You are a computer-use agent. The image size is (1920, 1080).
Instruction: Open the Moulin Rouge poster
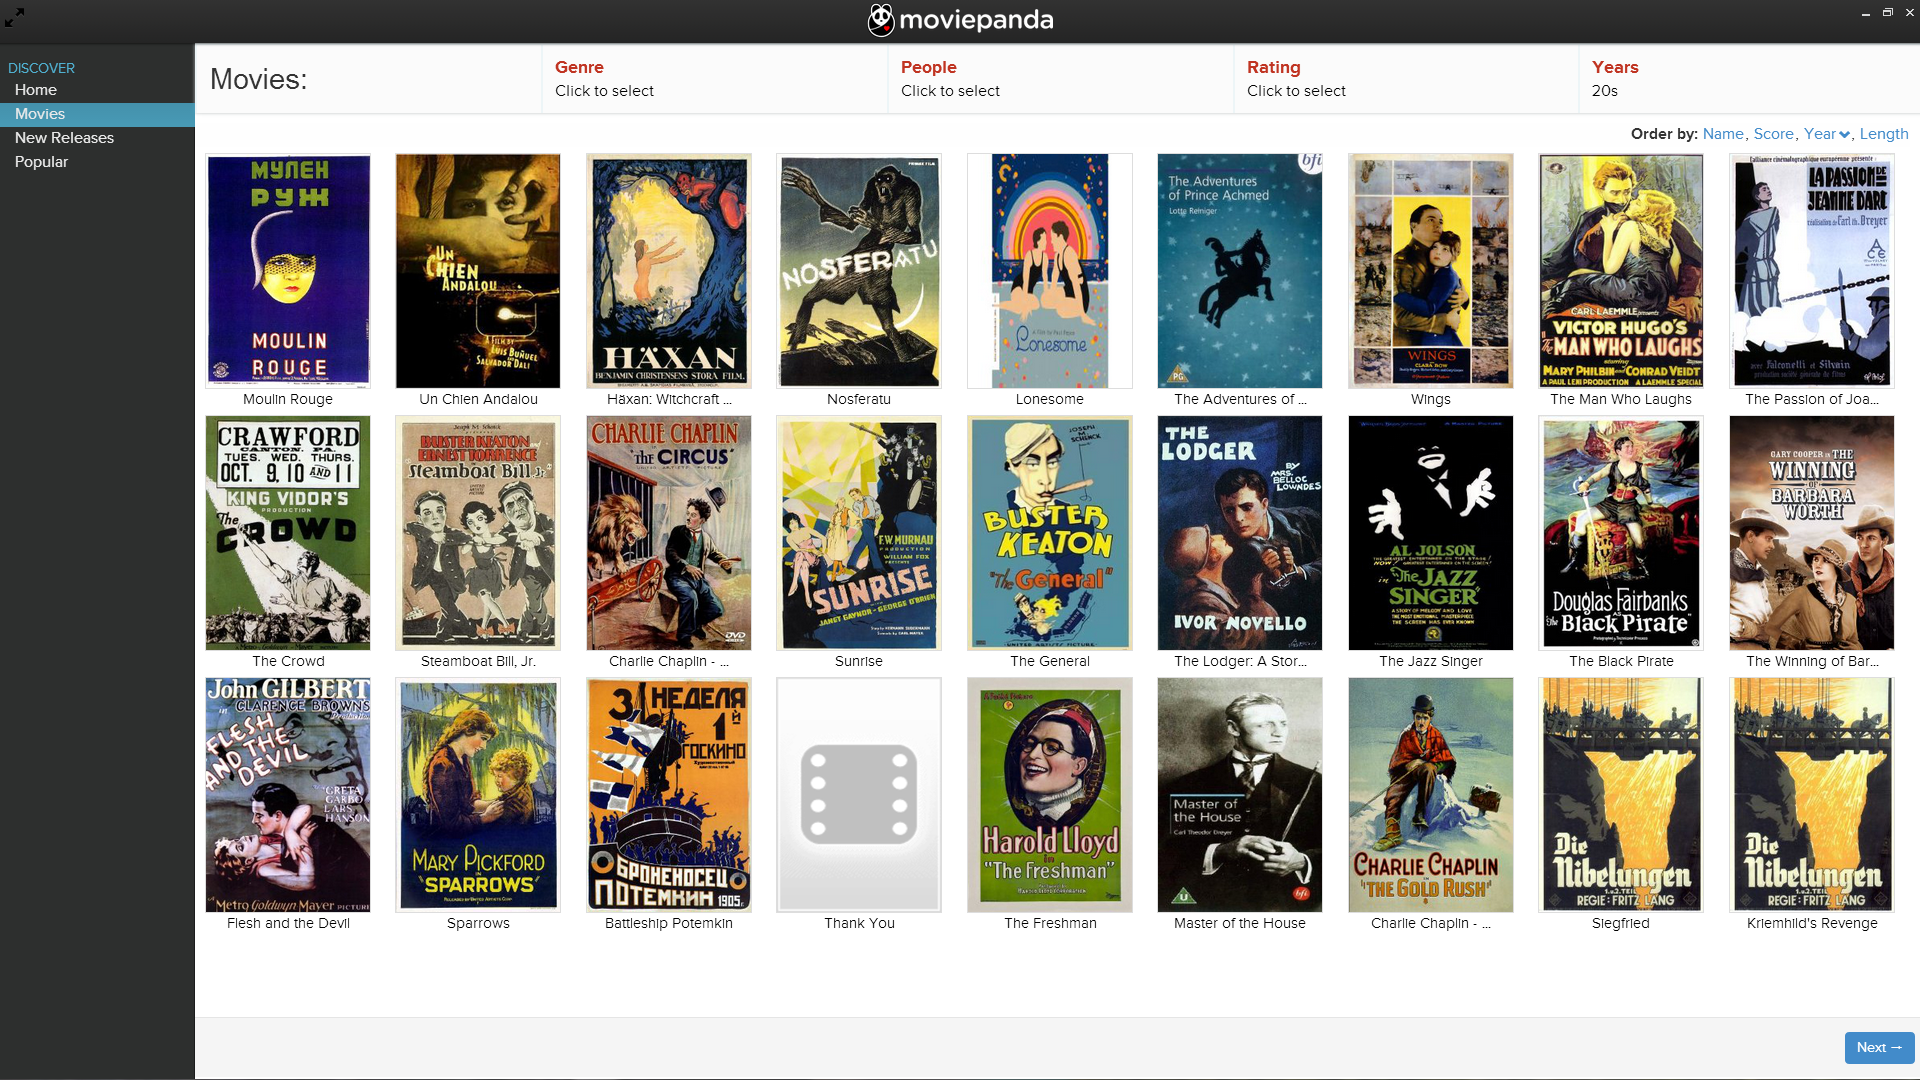coord(288,271)
